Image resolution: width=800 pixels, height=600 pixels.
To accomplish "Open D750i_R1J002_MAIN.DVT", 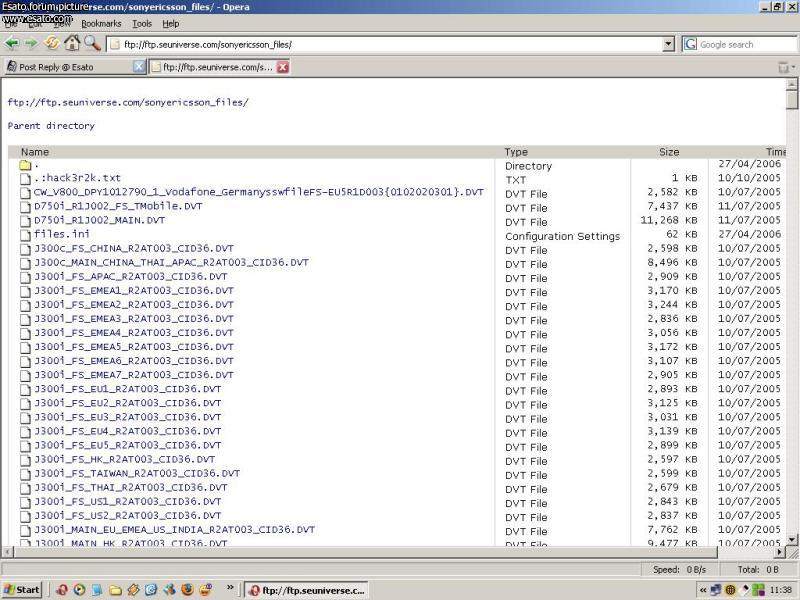I will click(99, 220).
